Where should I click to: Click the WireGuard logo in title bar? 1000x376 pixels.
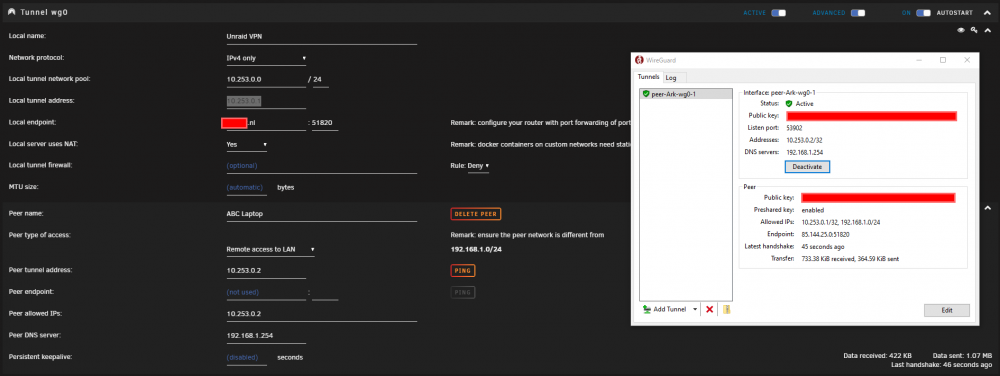(639, 61)
